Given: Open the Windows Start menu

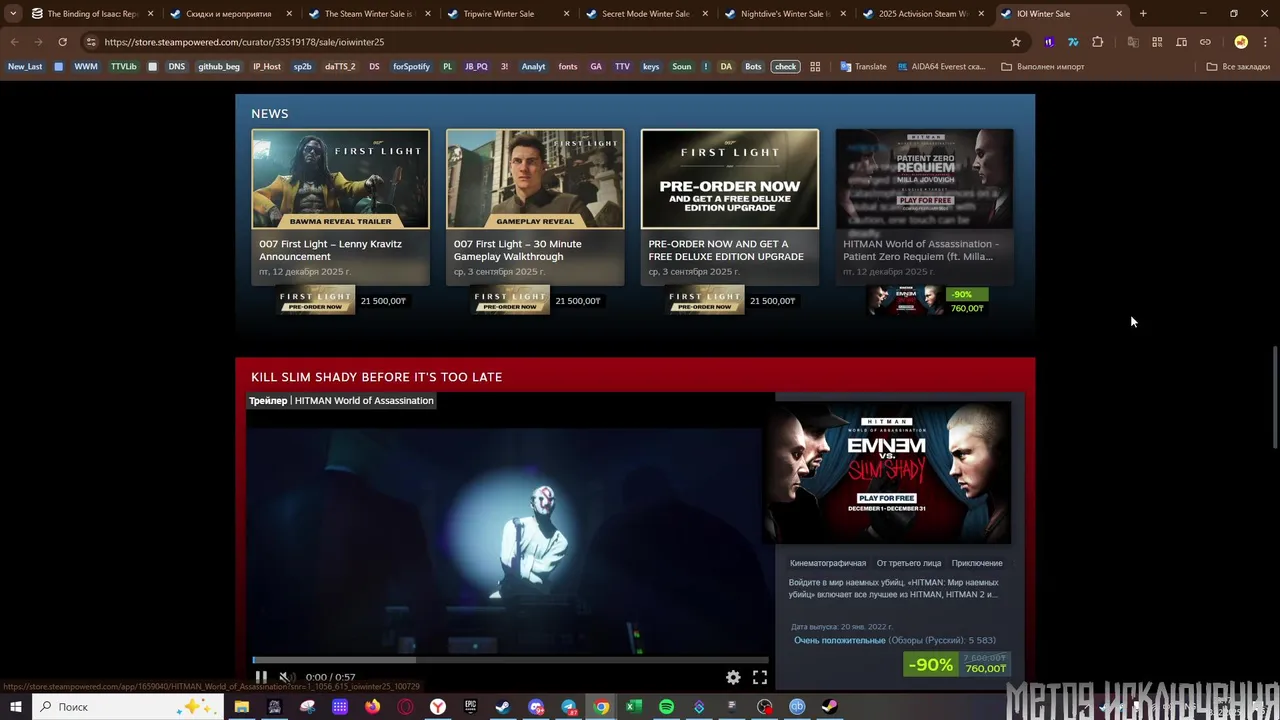Looking at the screenshot, I should 16,707.
